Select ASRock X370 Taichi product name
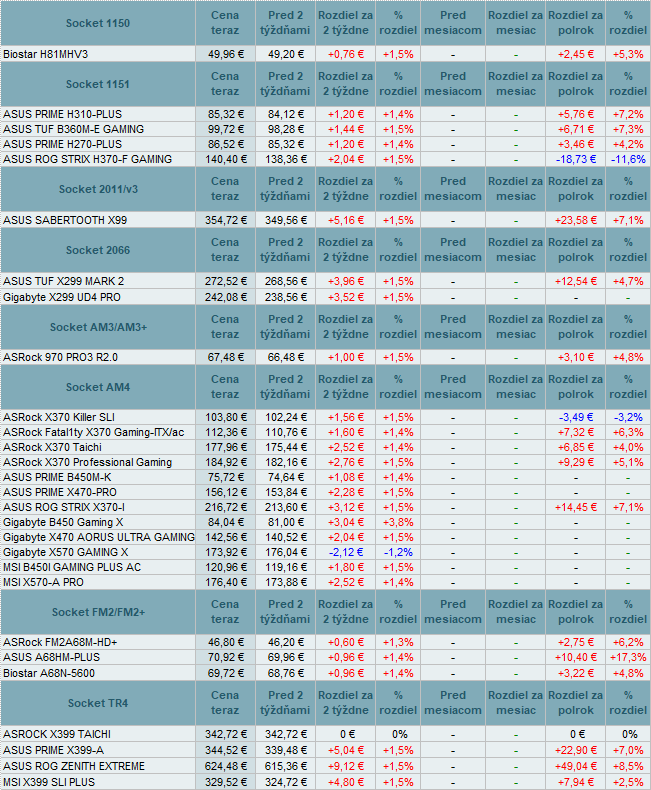 (x=52, y=447)
